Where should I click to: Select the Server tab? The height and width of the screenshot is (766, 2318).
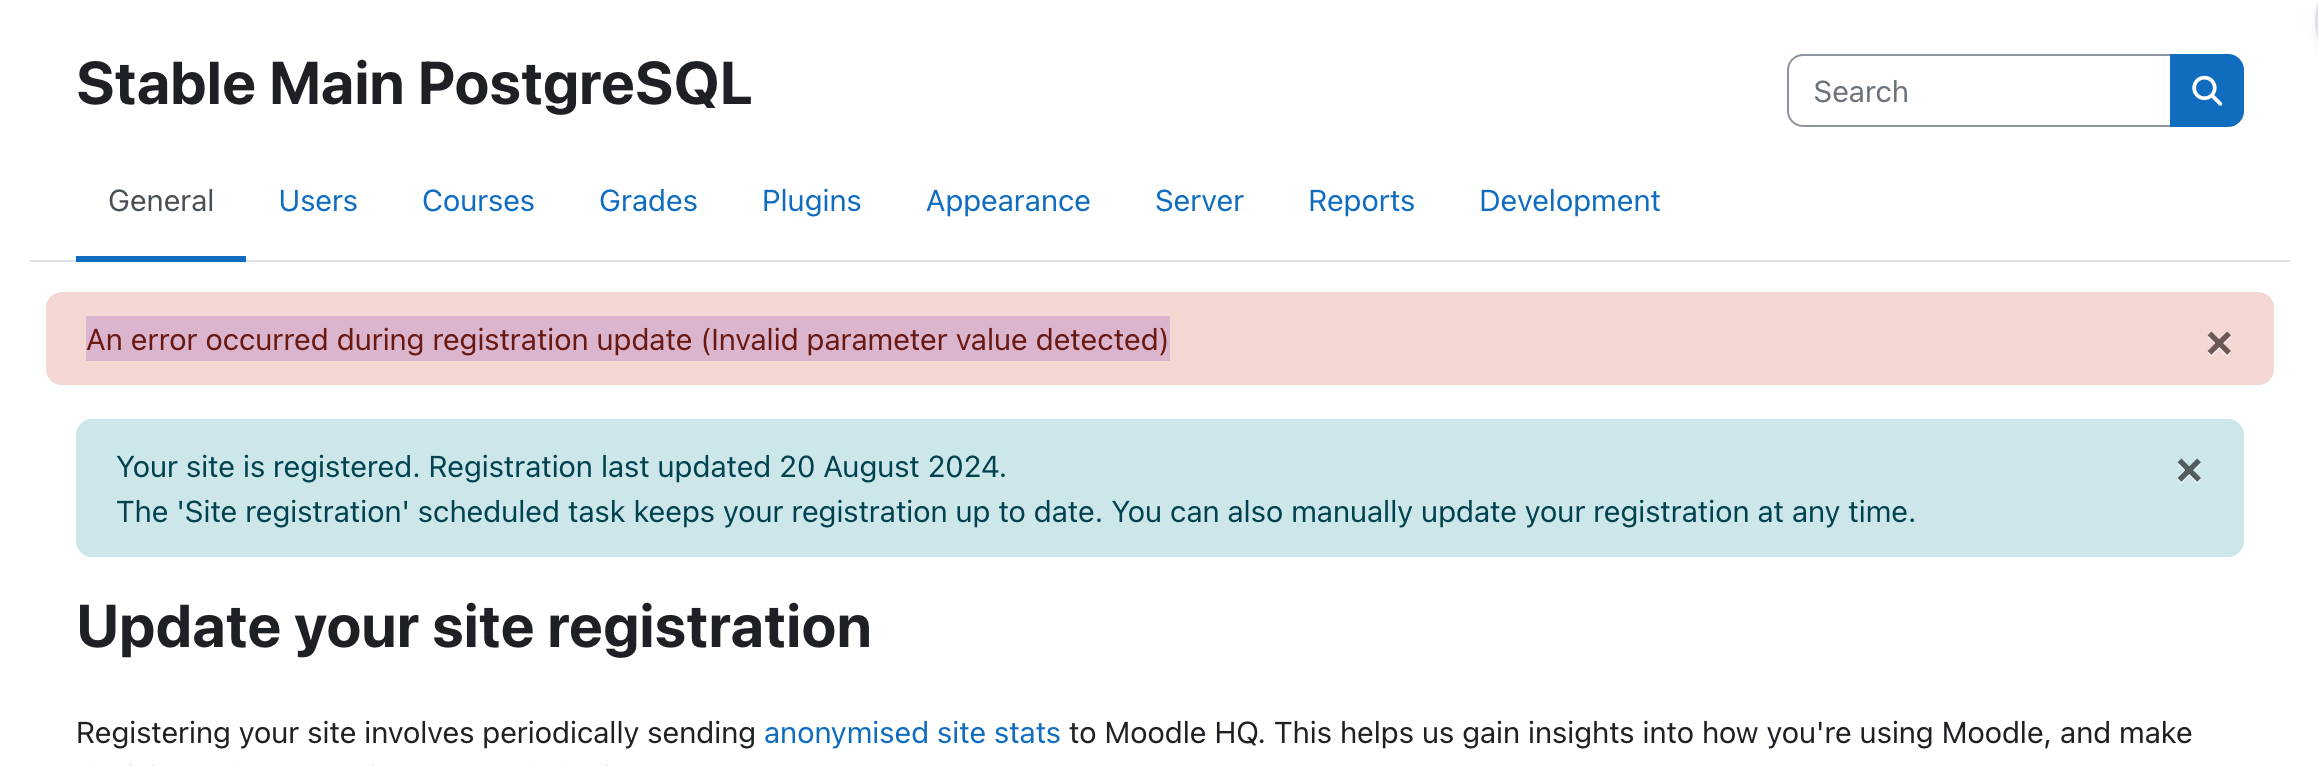point(1199,201)
